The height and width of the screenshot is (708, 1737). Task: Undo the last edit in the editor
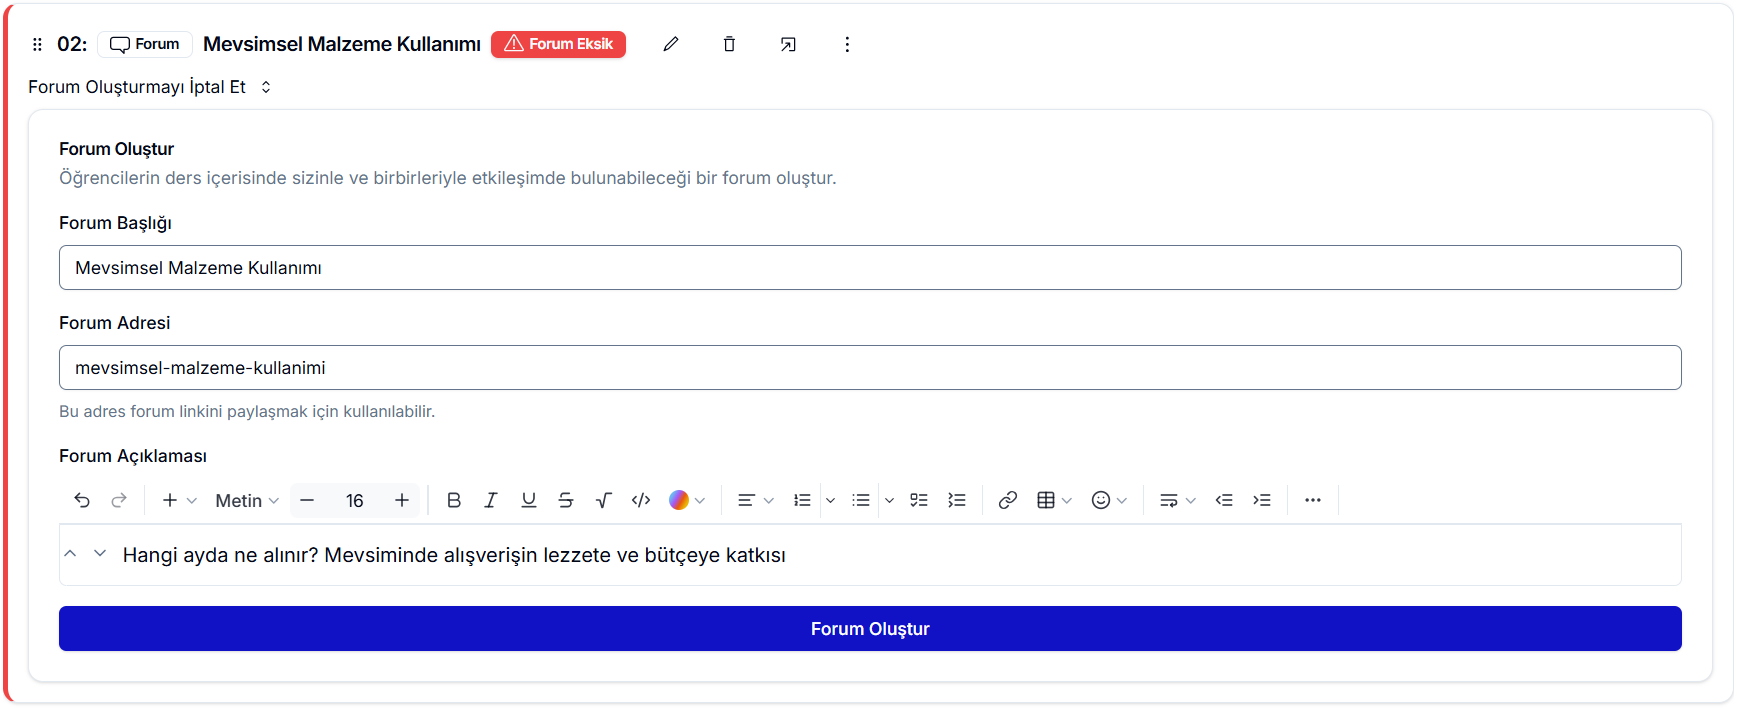tap(82, 500)
